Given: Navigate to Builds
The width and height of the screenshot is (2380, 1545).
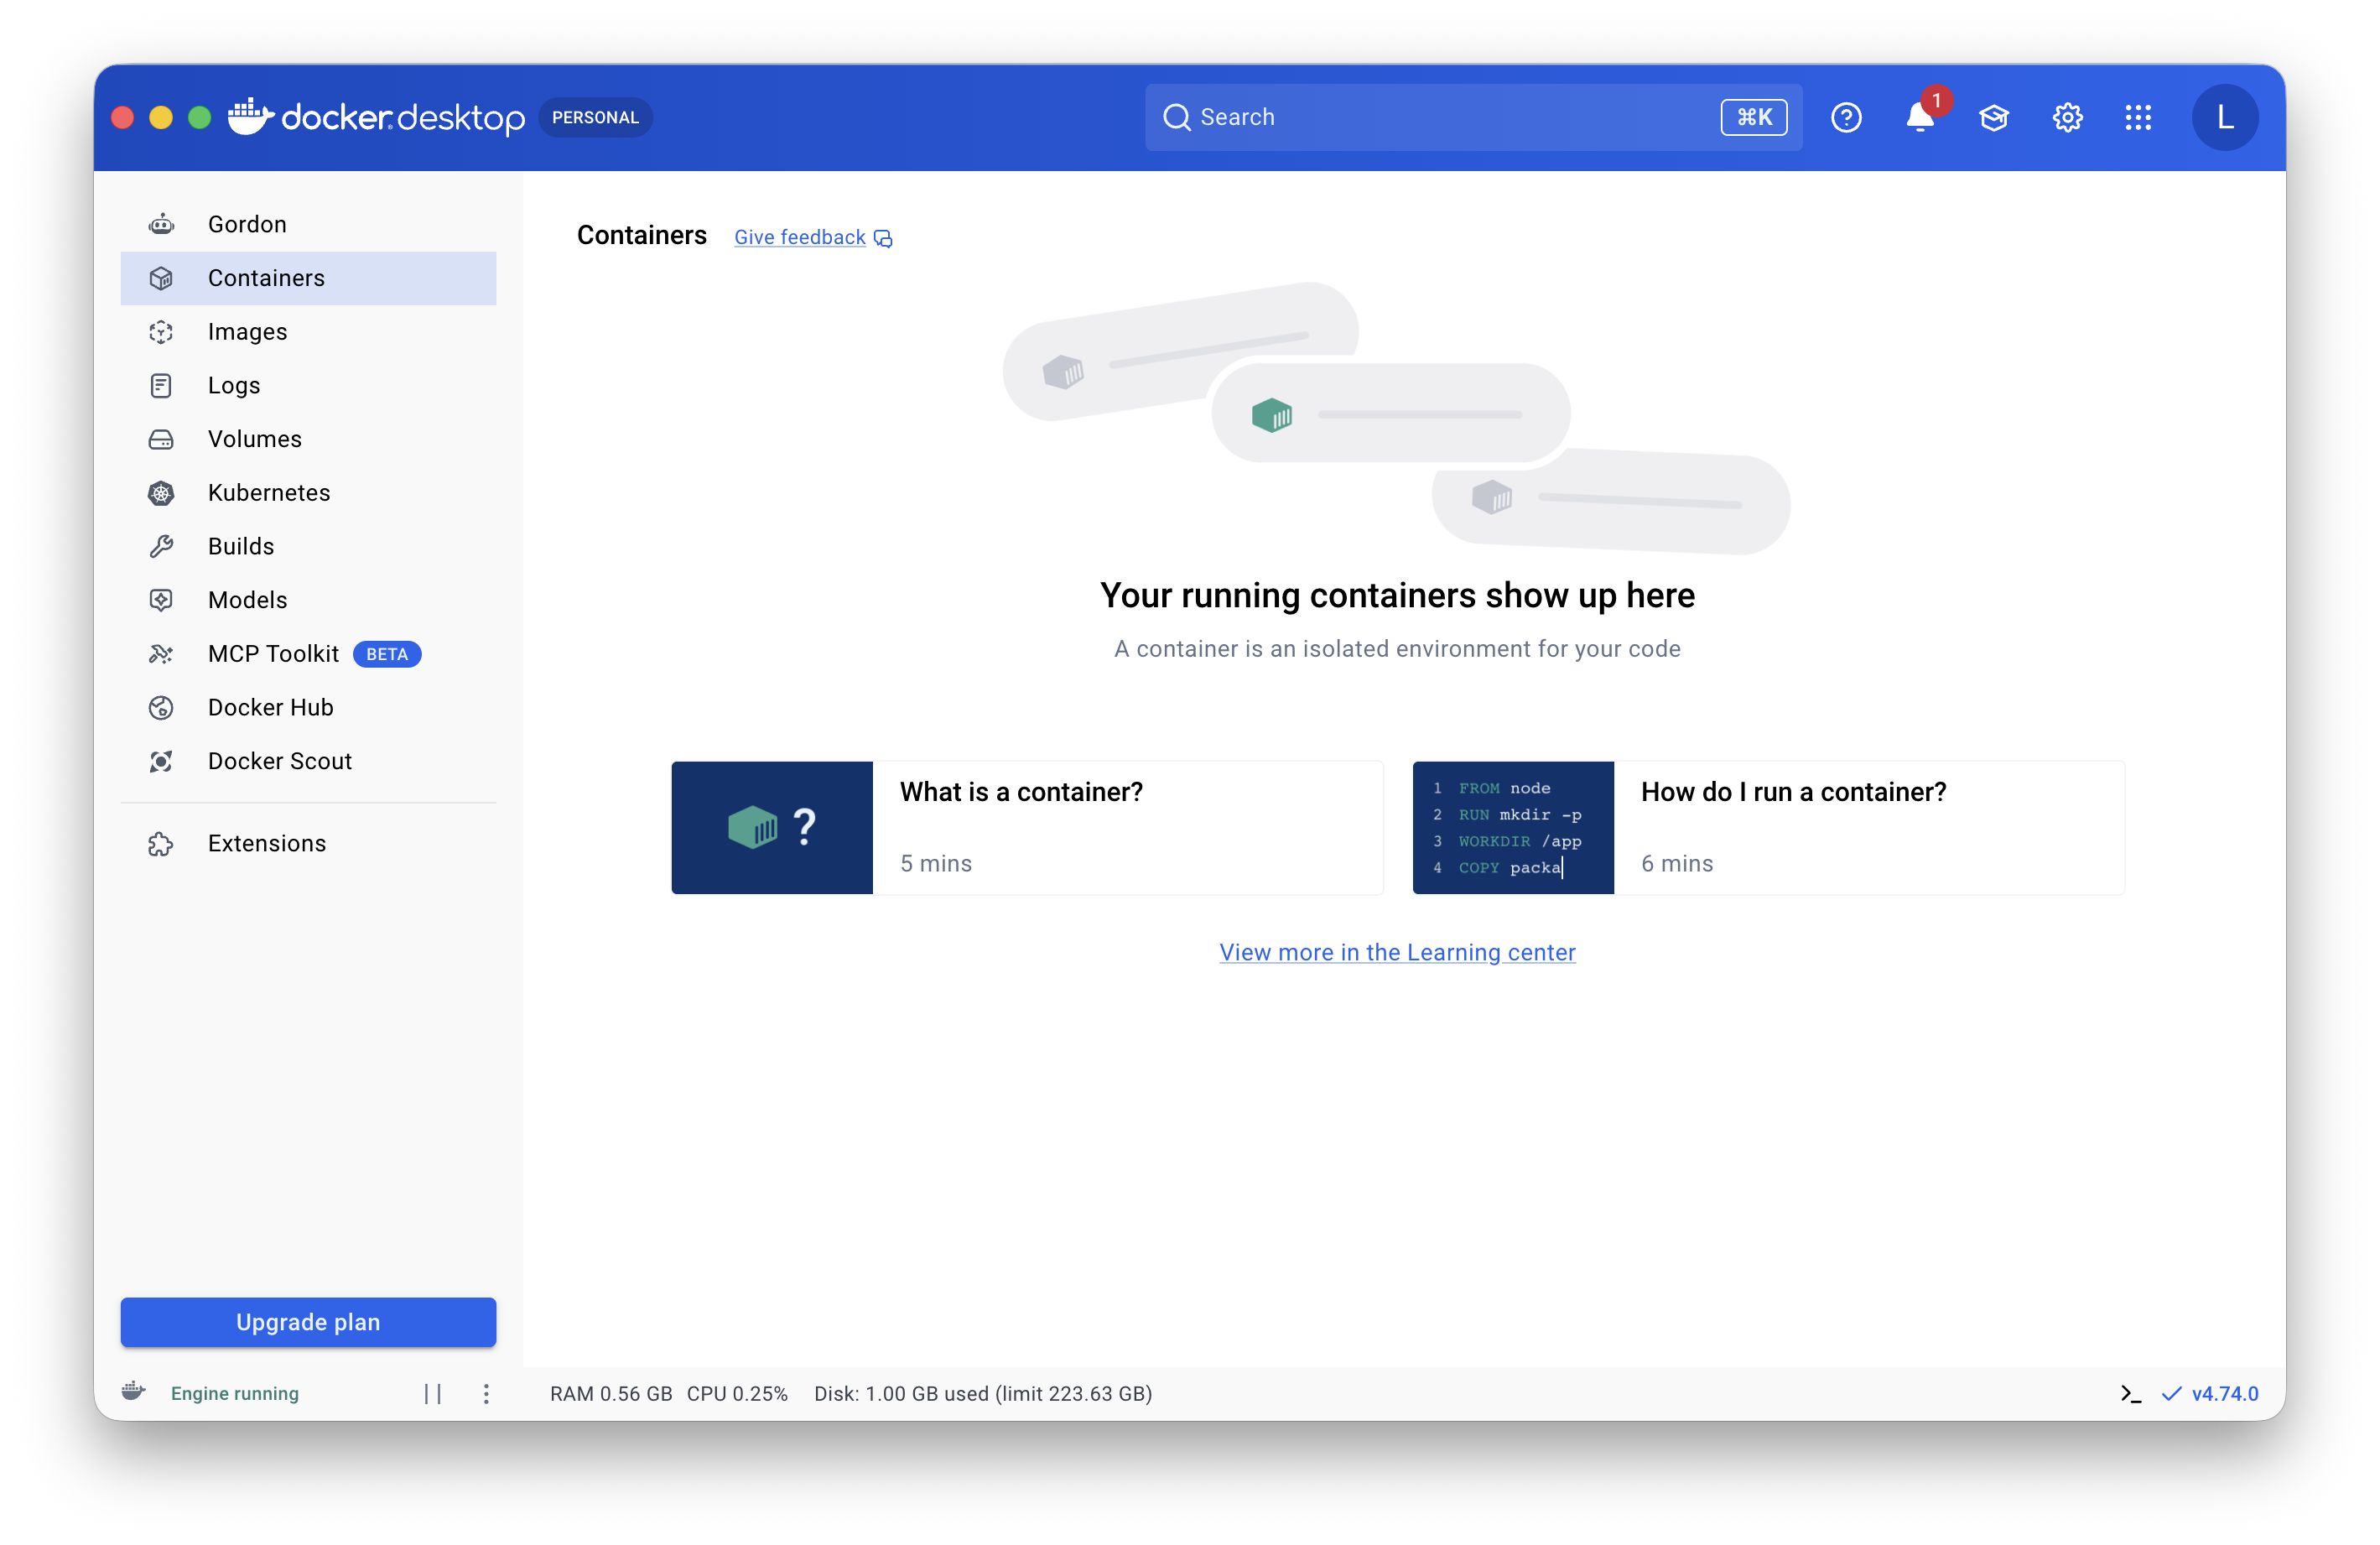Looking at the screenshot, I should tap(308, 546).
